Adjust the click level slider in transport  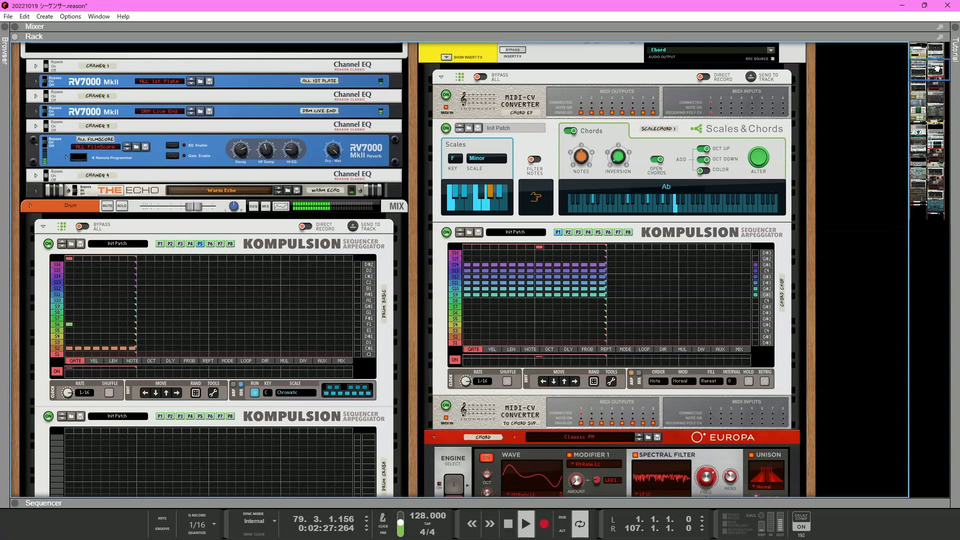tap(400, 525)
